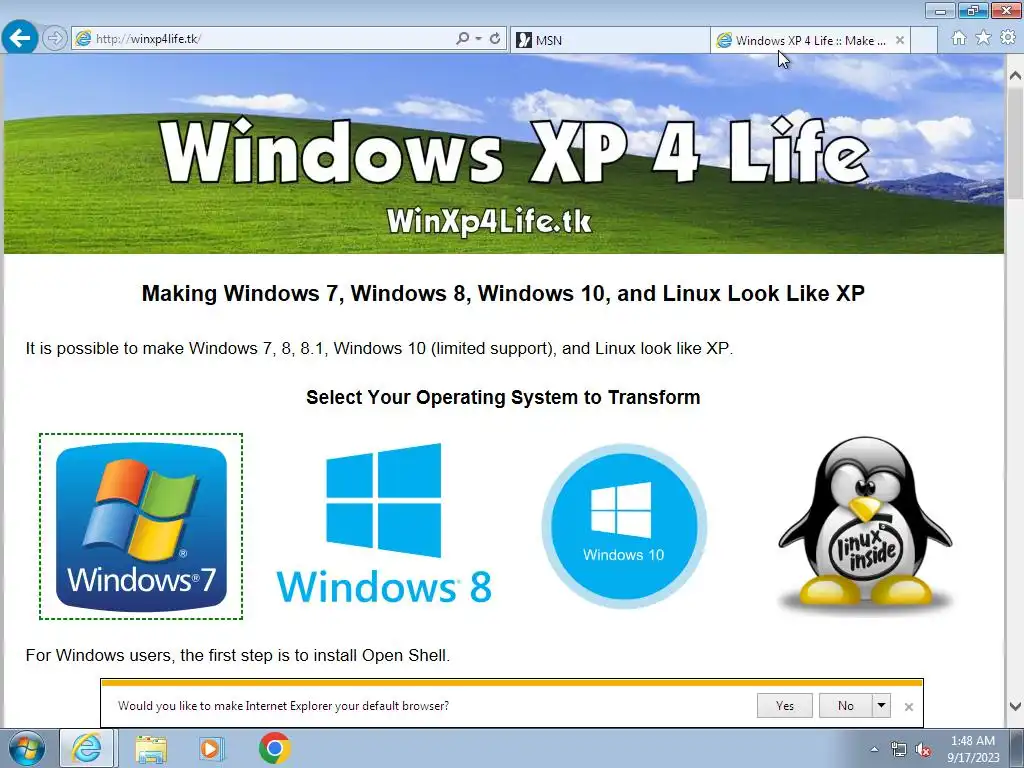The height and width of the screenshot is (768, 1024).
Task: Open Favorites star icon
Action: click(983, 38)
